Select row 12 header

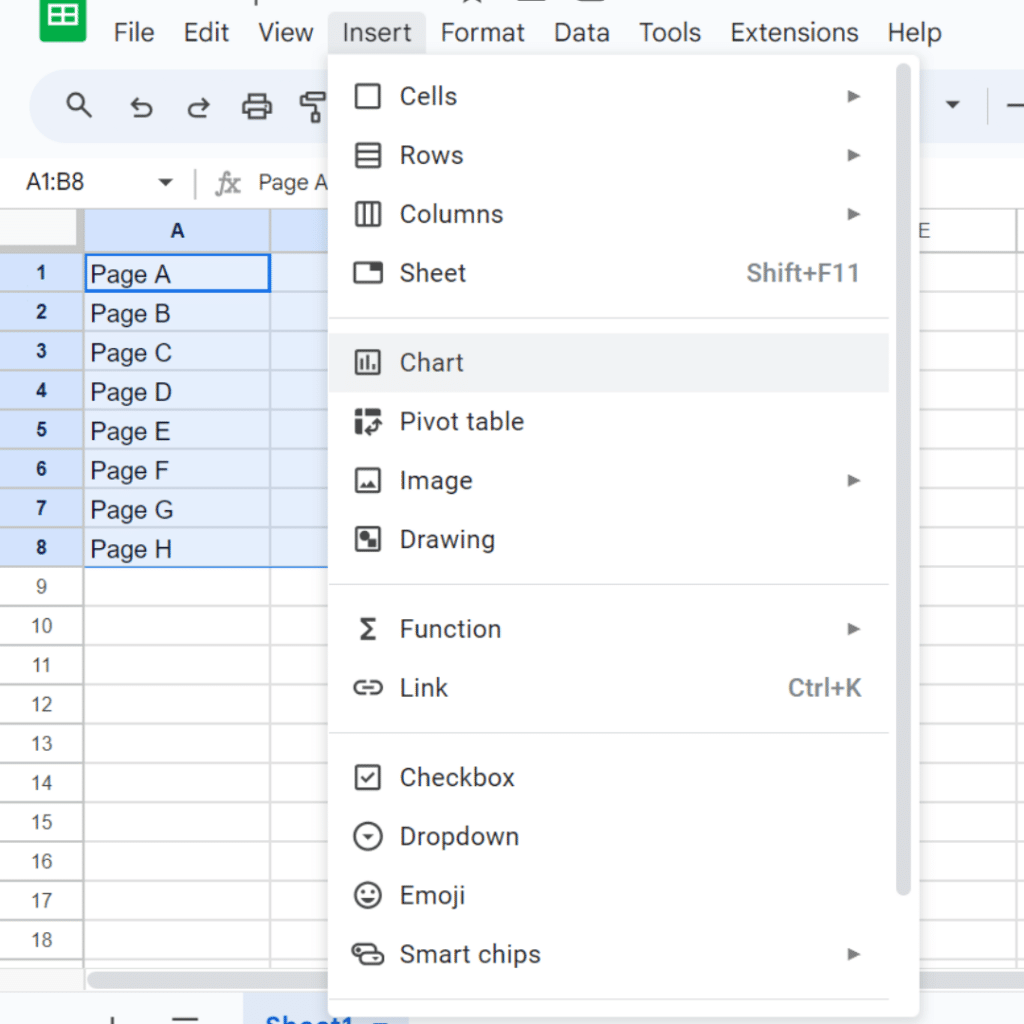click(x=41, y=704)
